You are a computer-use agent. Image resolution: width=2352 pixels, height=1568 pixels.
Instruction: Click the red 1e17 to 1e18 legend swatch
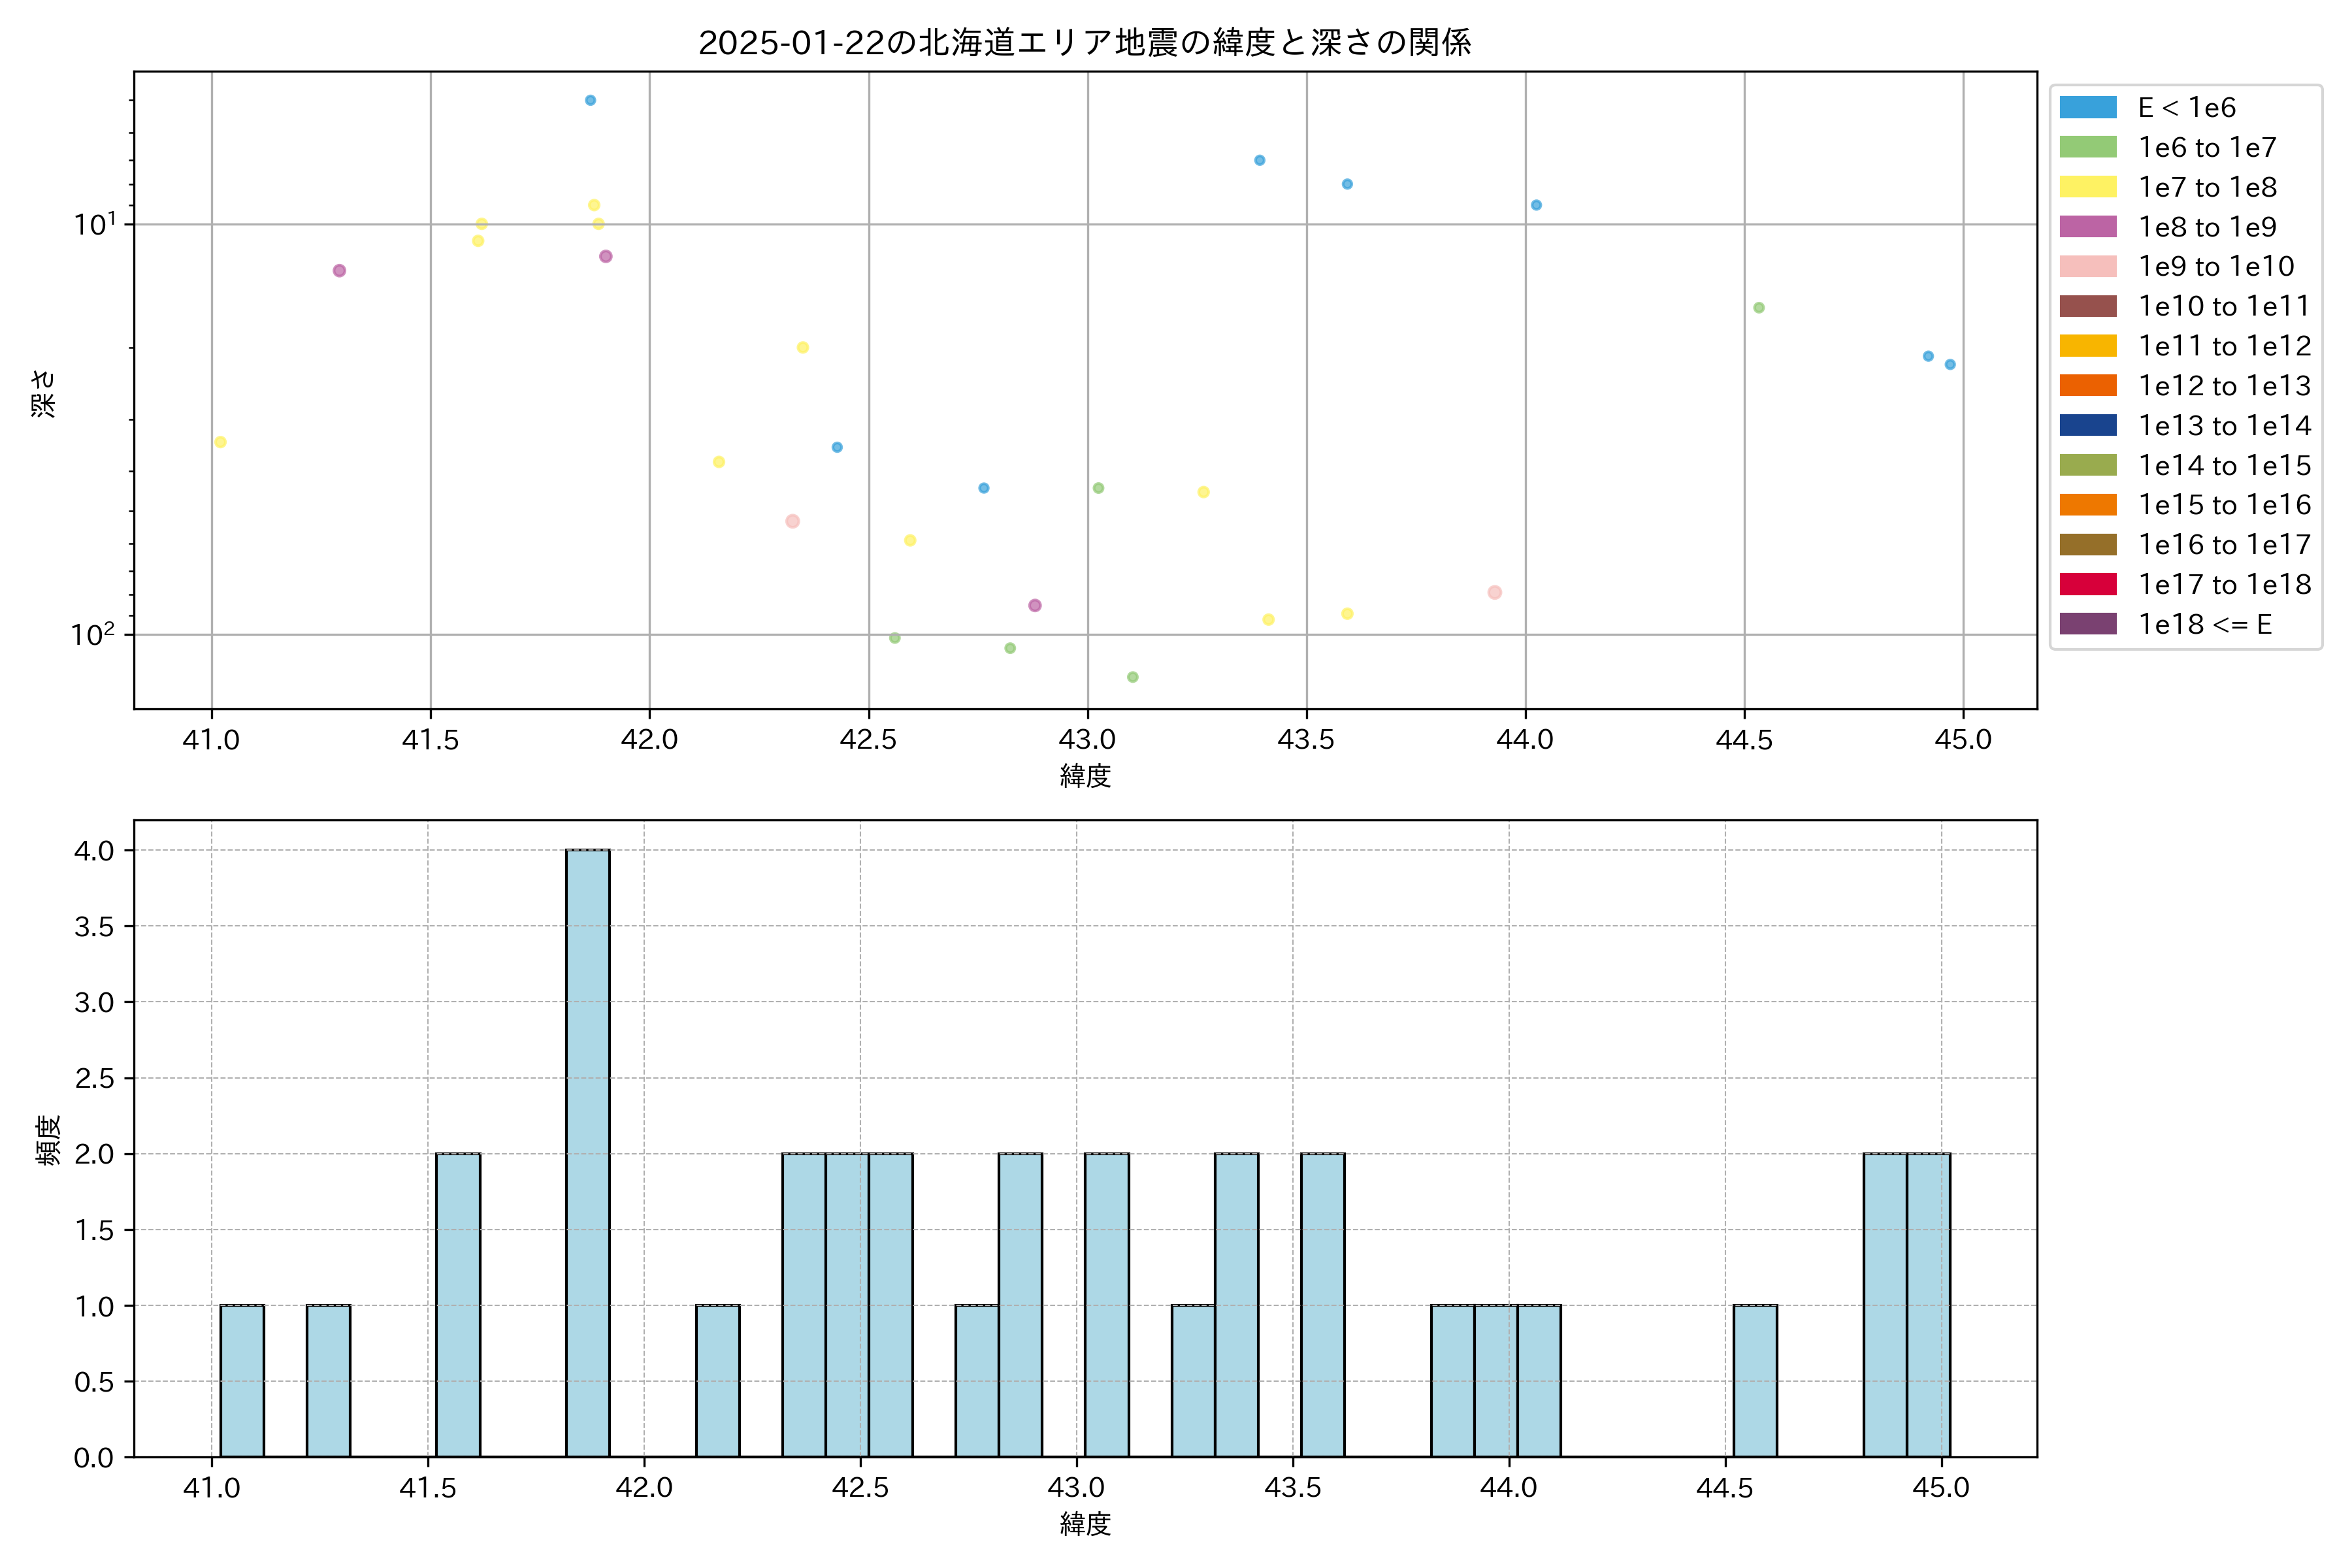pyautogui.click(x=2087, y=584)
